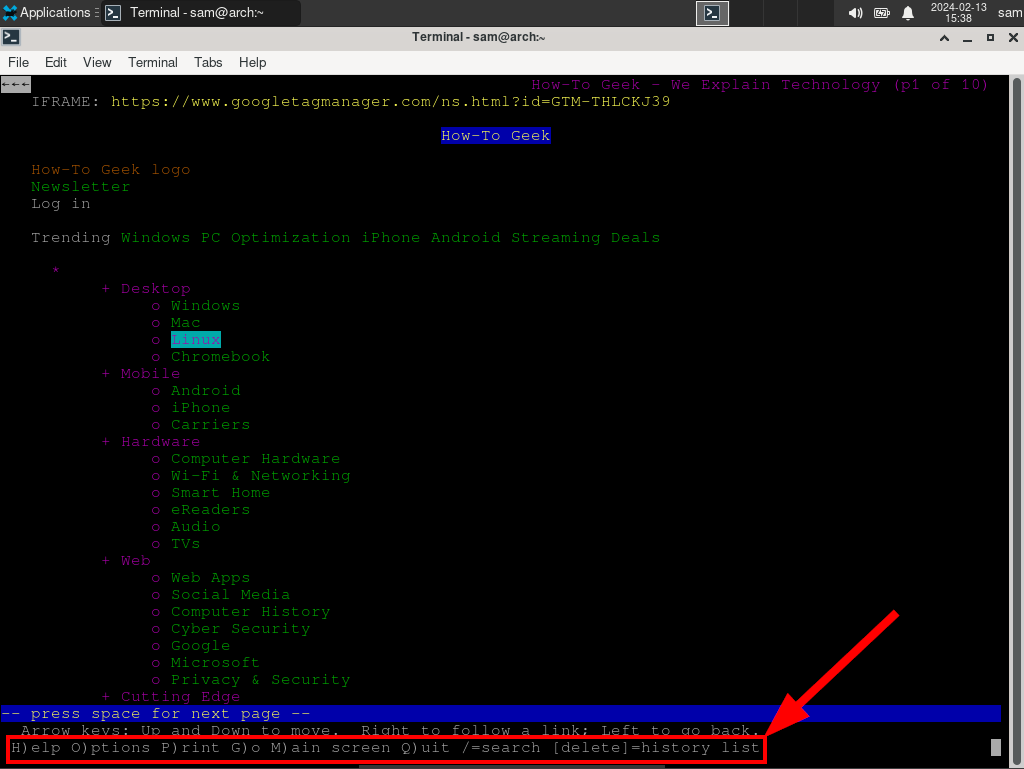
Task: Click the Smart Home link
Action: [x=221, y=493]
